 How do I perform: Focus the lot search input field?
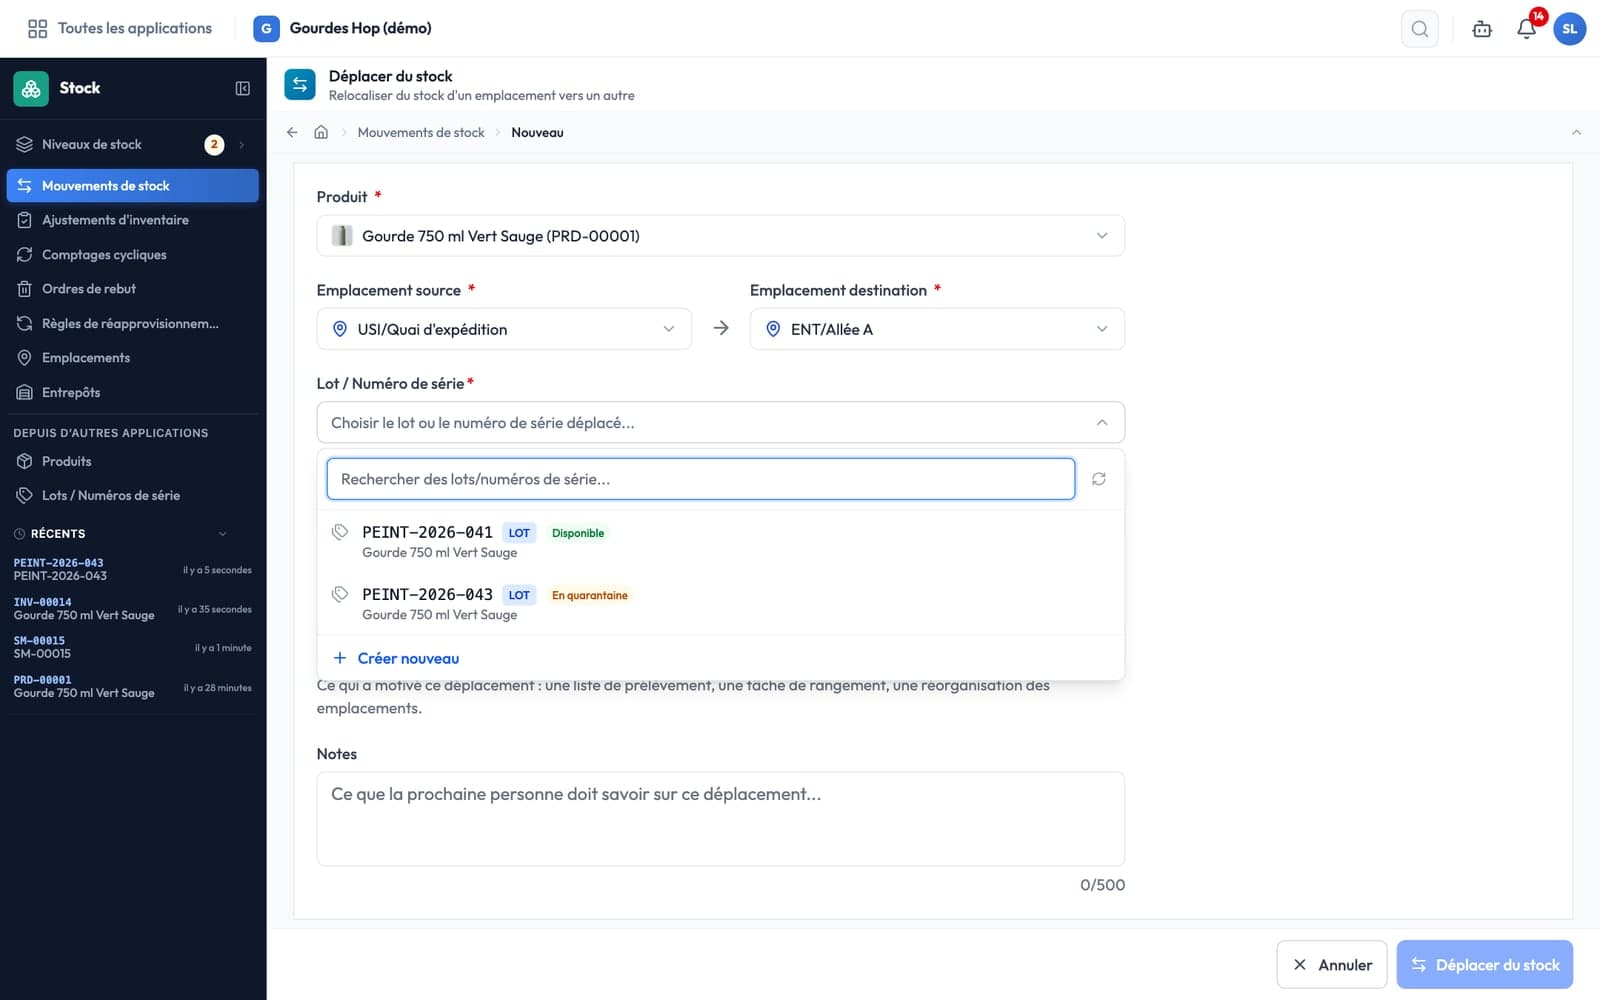[700, 479]
